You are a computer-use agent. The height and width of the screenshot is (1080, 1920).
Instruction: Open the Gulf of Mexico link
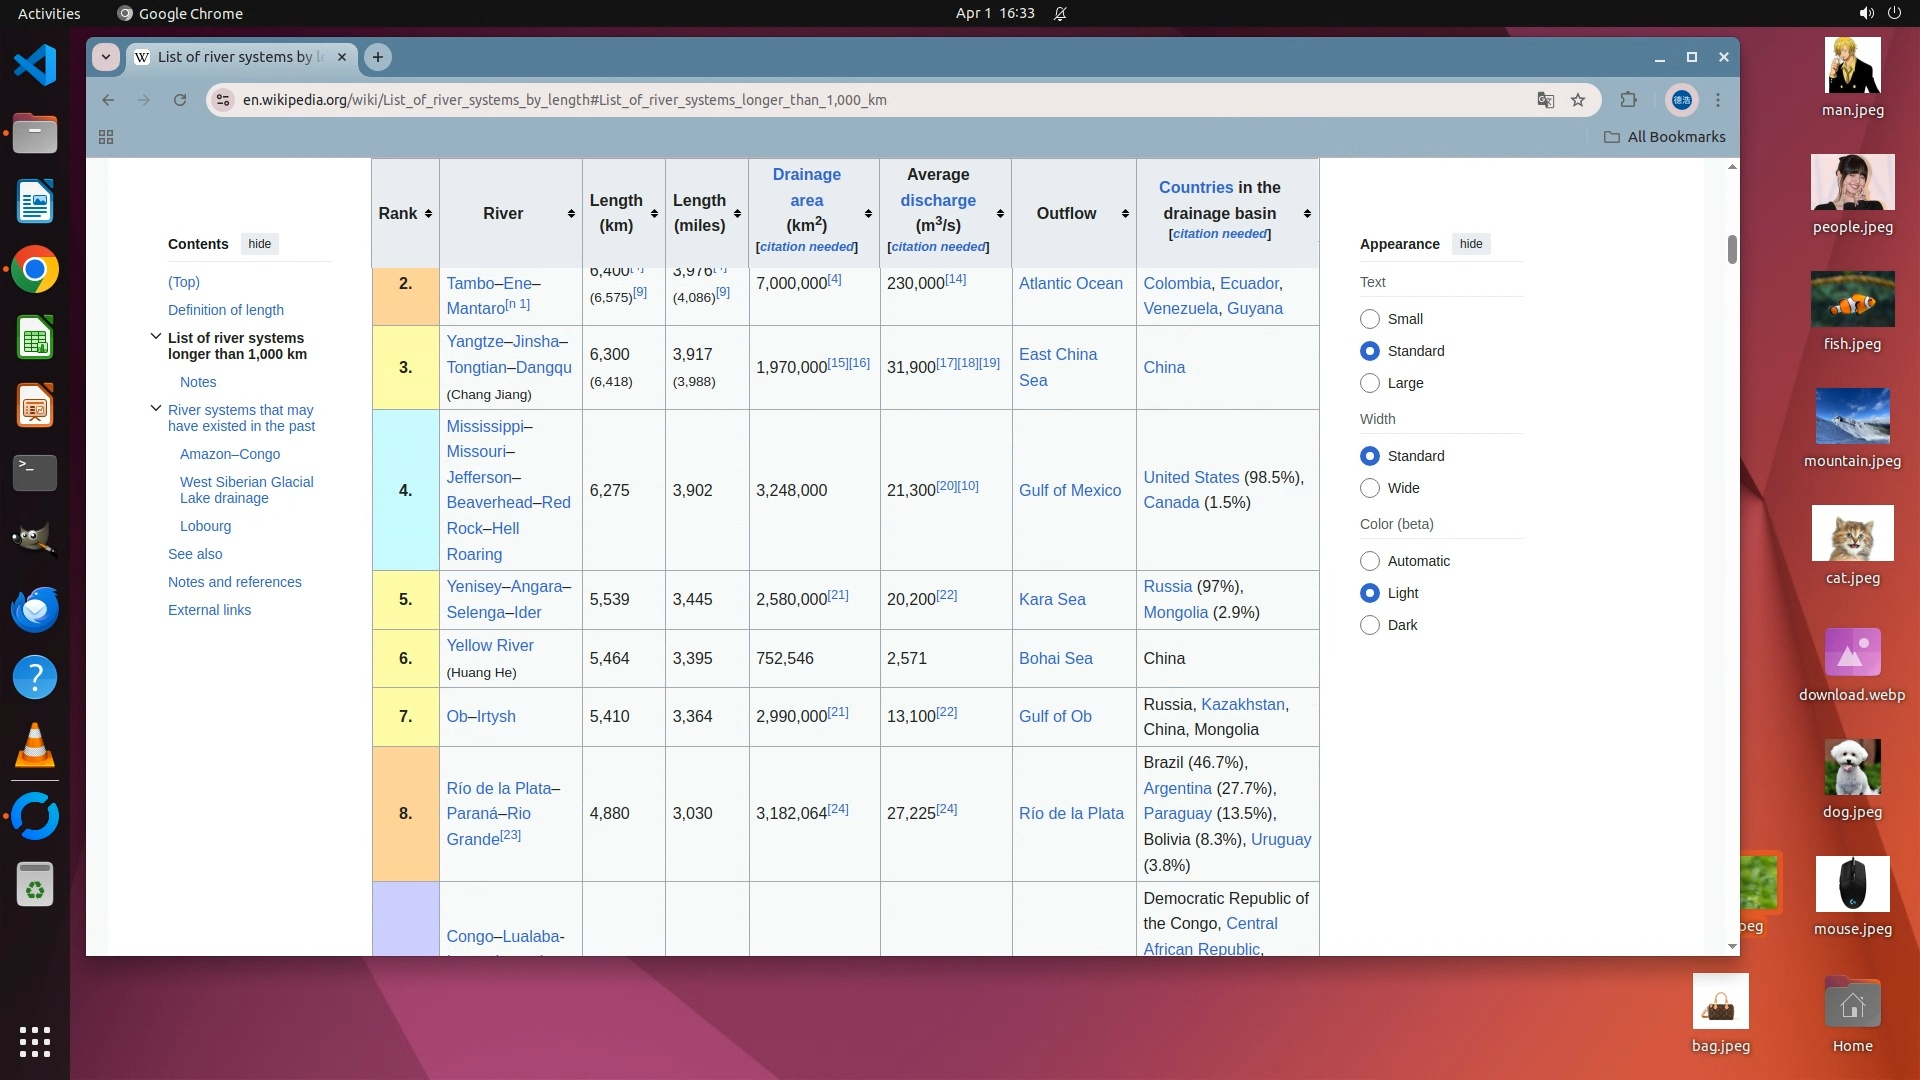click(1069, 490)
